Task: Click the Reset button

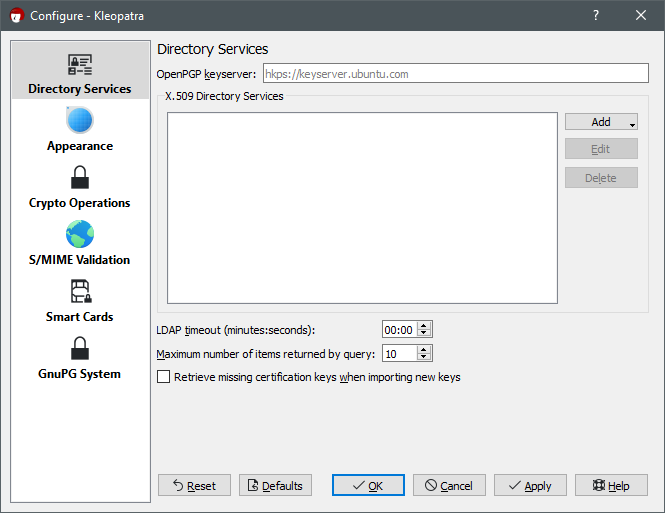Action: [194, 485]
